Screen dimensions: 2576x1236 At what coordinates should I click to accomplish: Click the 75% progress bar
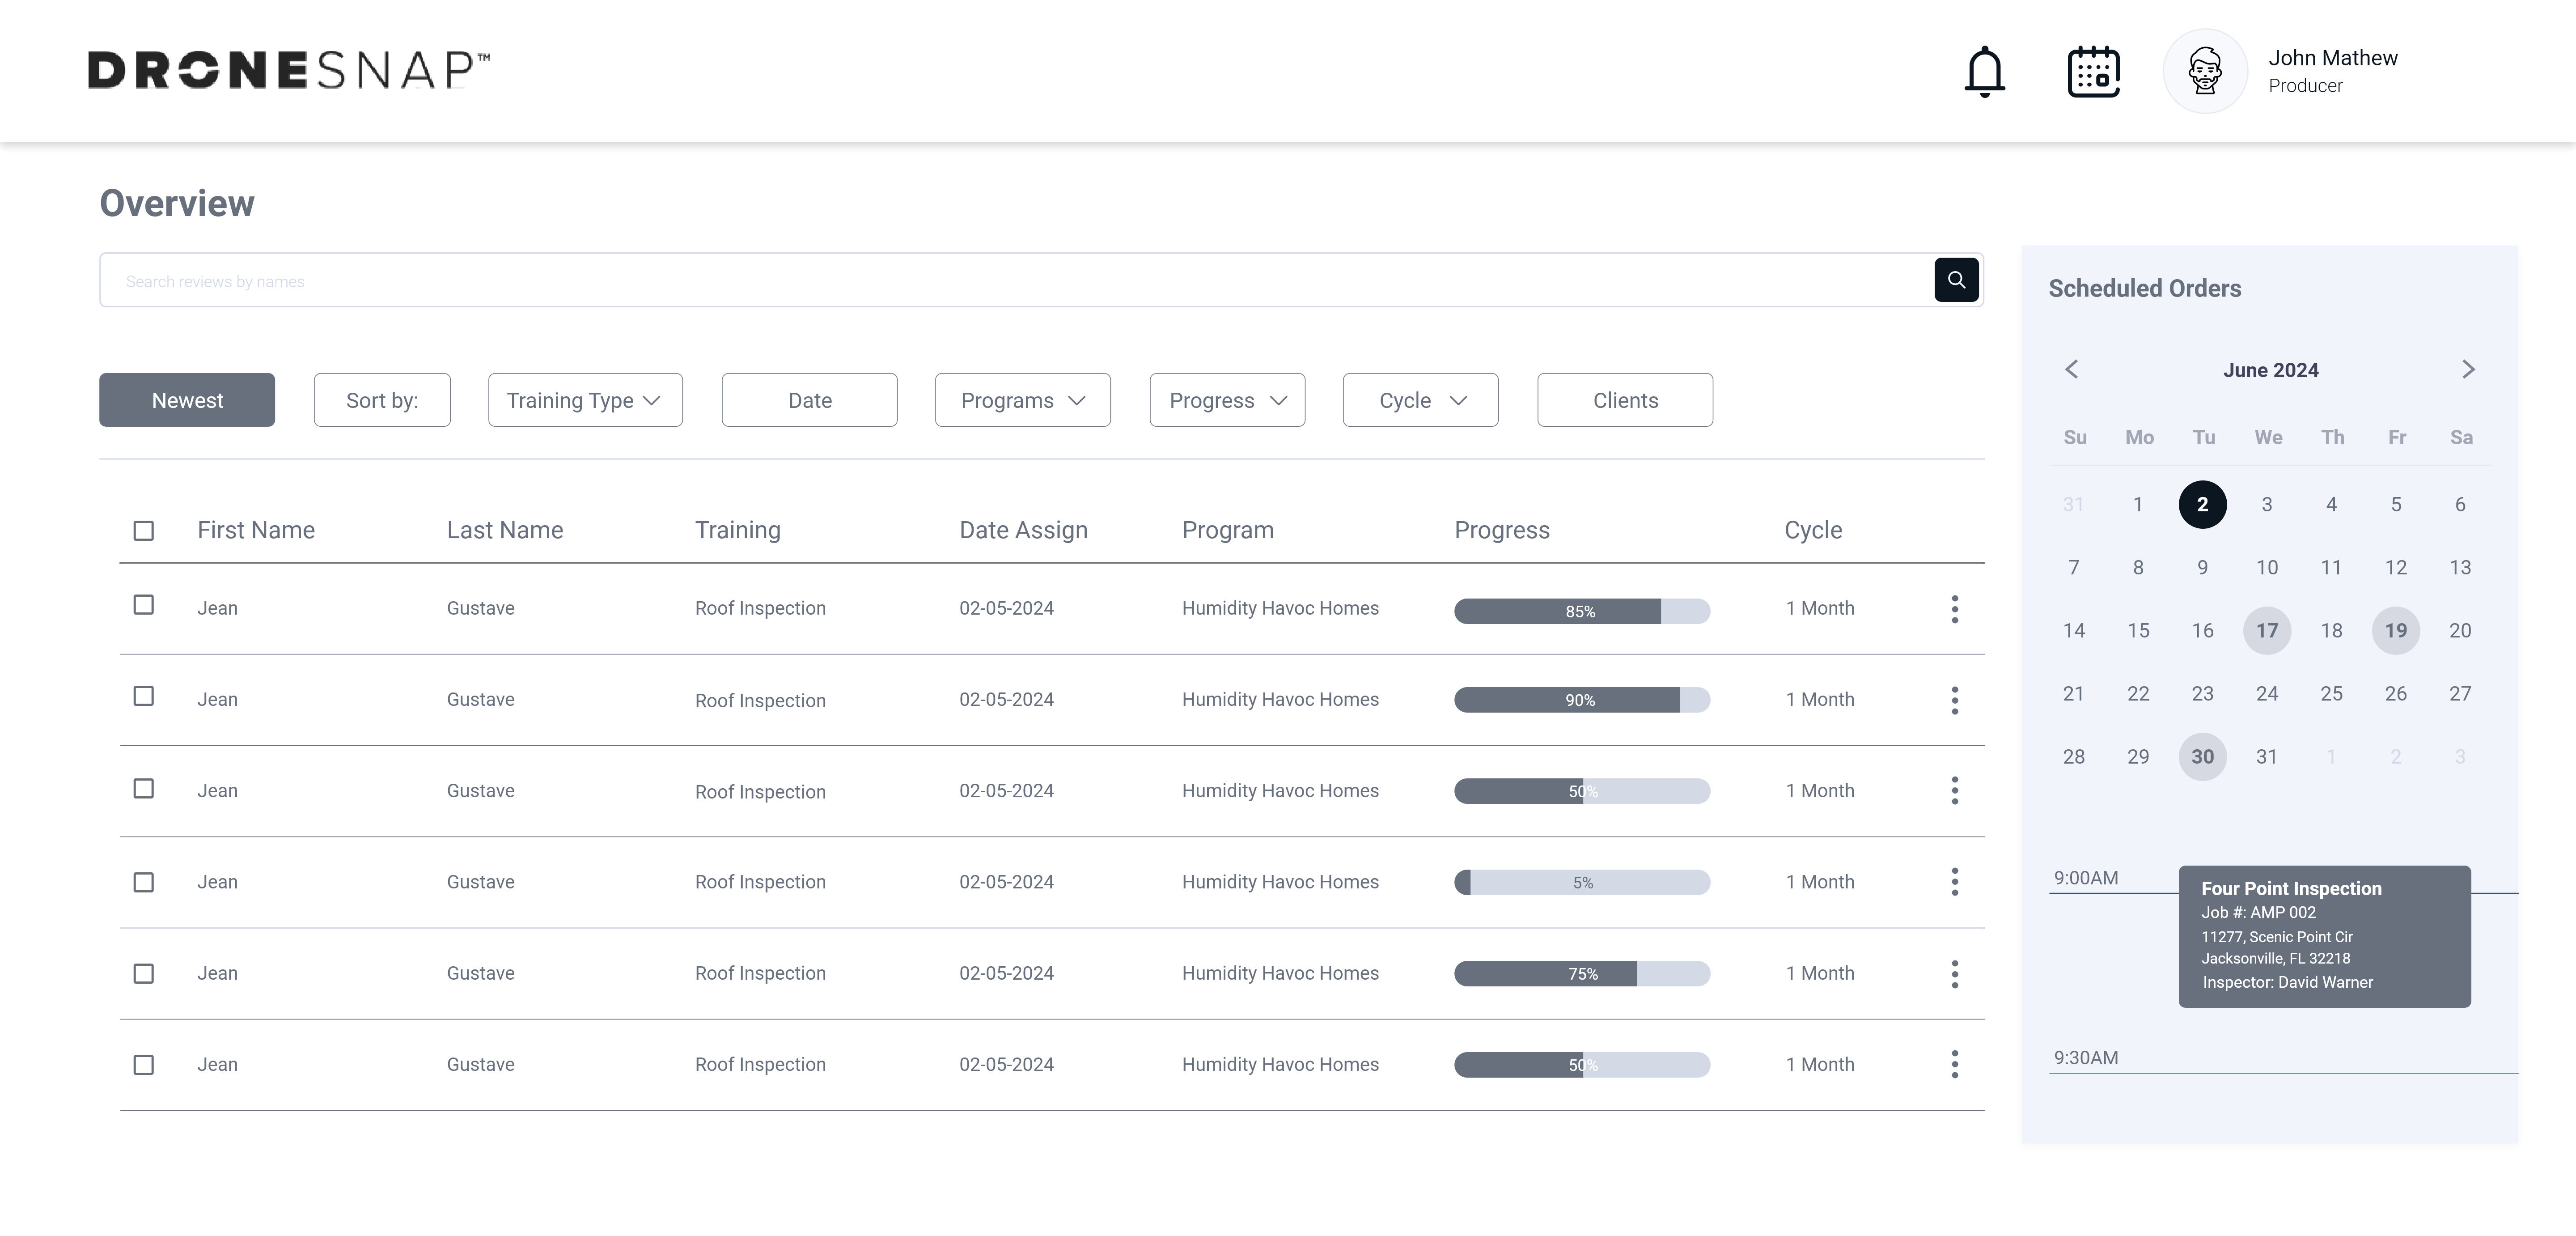(x=1582, y=973)
